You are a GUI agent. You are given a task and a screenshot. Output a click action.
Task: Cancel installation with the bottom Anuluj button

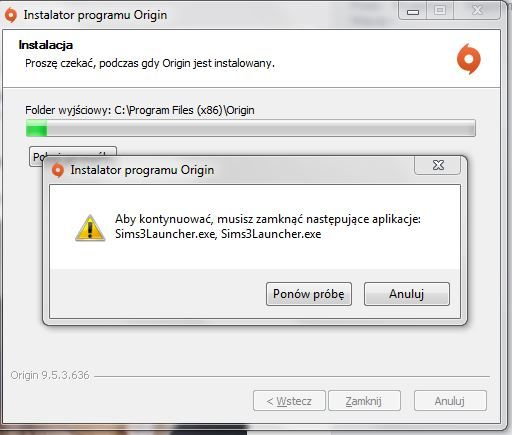point(450,401)
